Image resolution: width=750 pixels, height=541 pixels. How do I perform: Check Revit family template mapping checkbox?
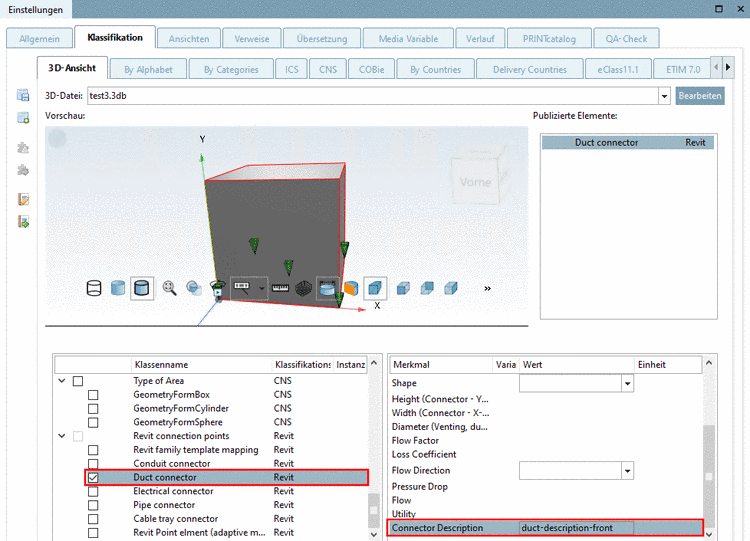[x=93, y=450]
